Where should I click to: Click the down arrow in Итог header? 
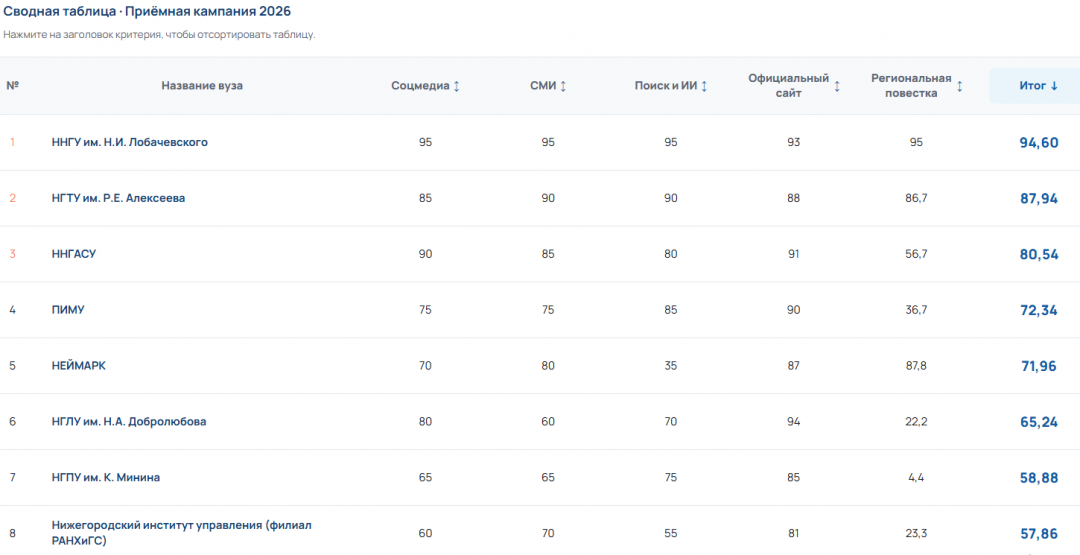1054,86
